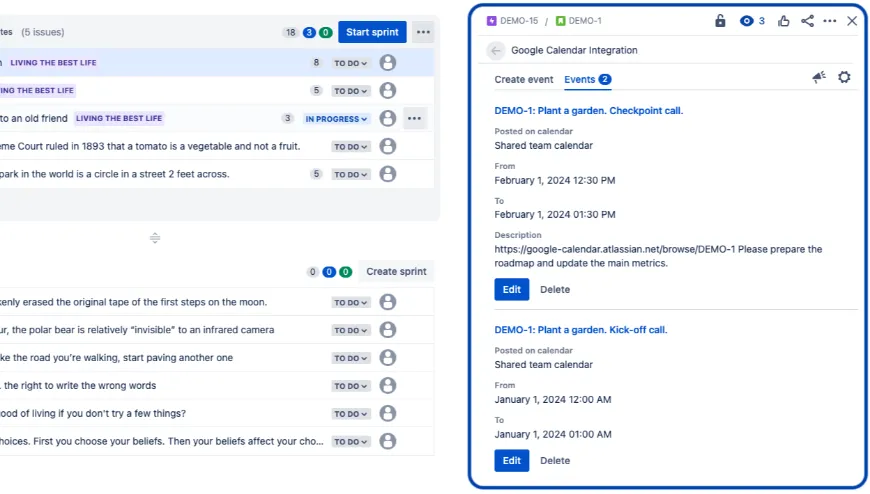Click Delete for the Kick-off call event
Viewport: 870px width, 494px height.
[555, 461]
